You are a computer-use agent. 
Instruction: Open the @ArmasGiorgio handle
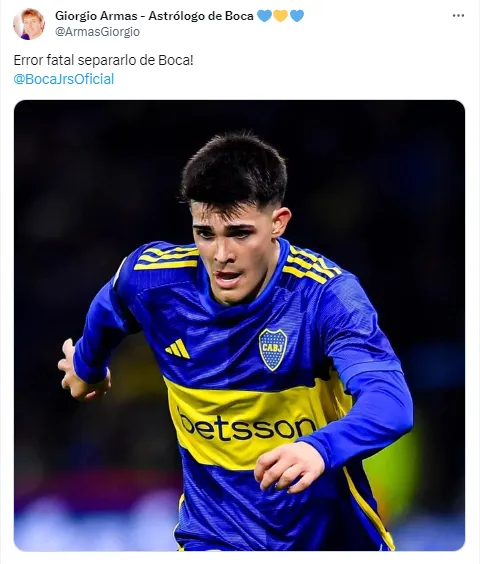point(97,32)
